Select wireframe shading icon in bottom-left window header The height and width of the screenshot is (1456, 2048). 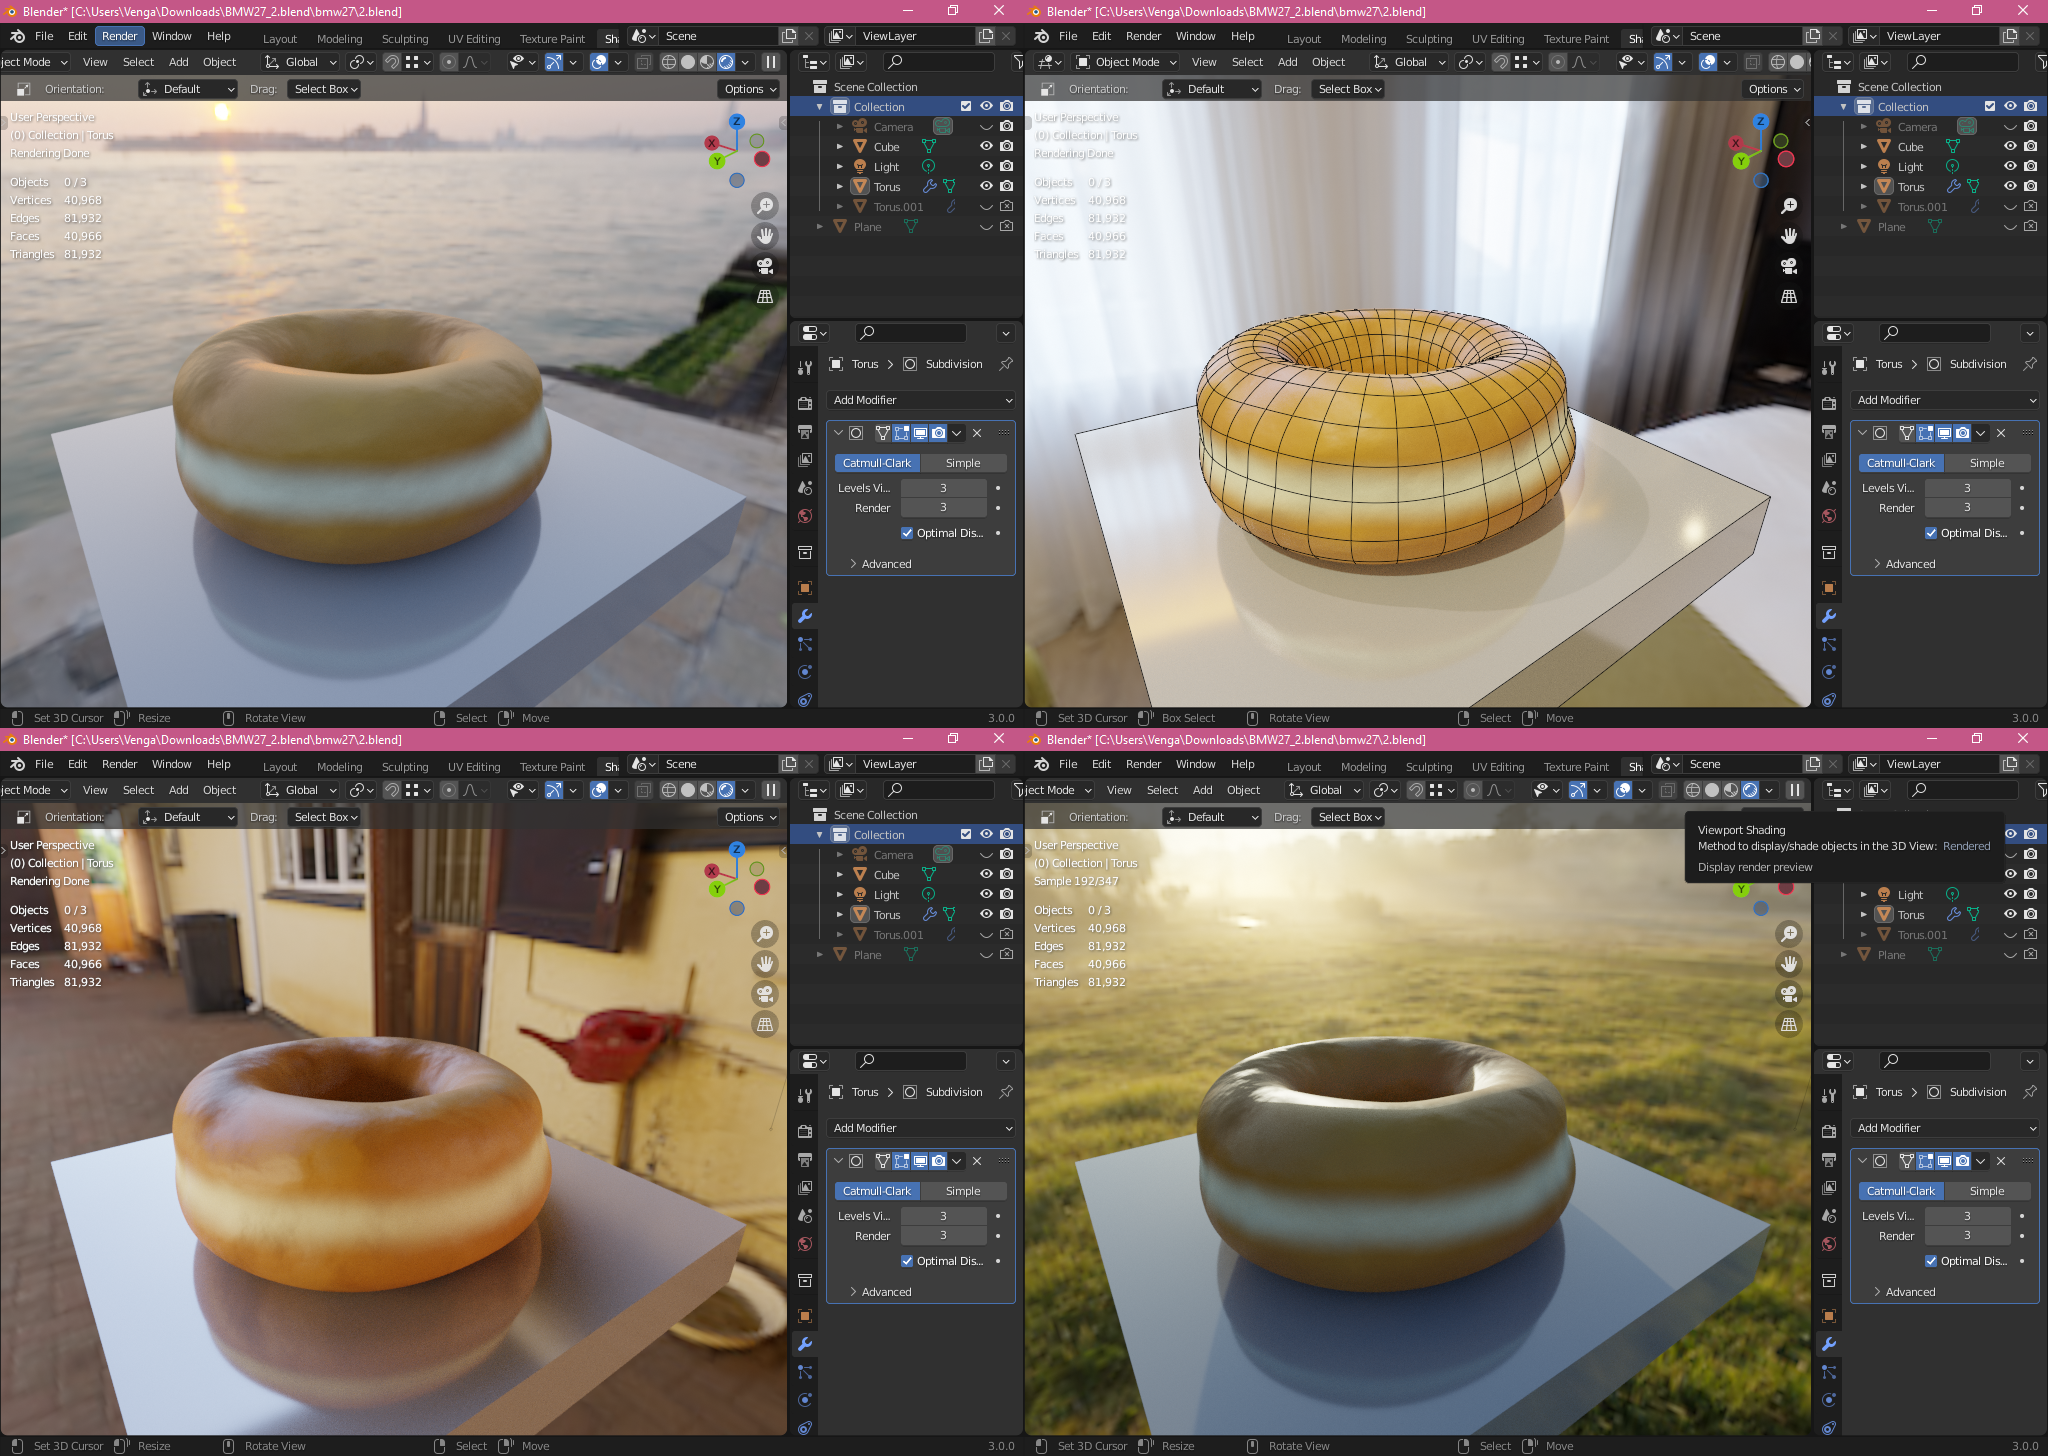[669, 790]
